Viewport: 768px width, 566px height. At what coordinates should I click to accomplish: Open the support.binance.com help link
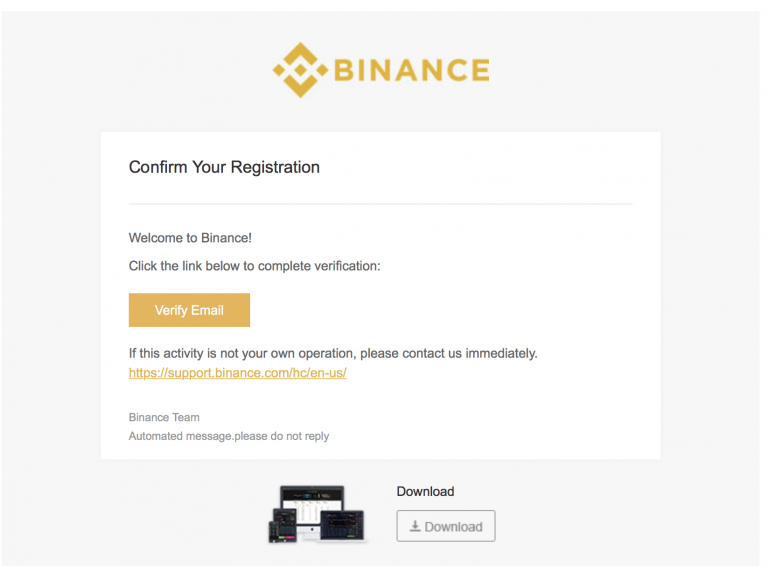[x=238, y=373]
